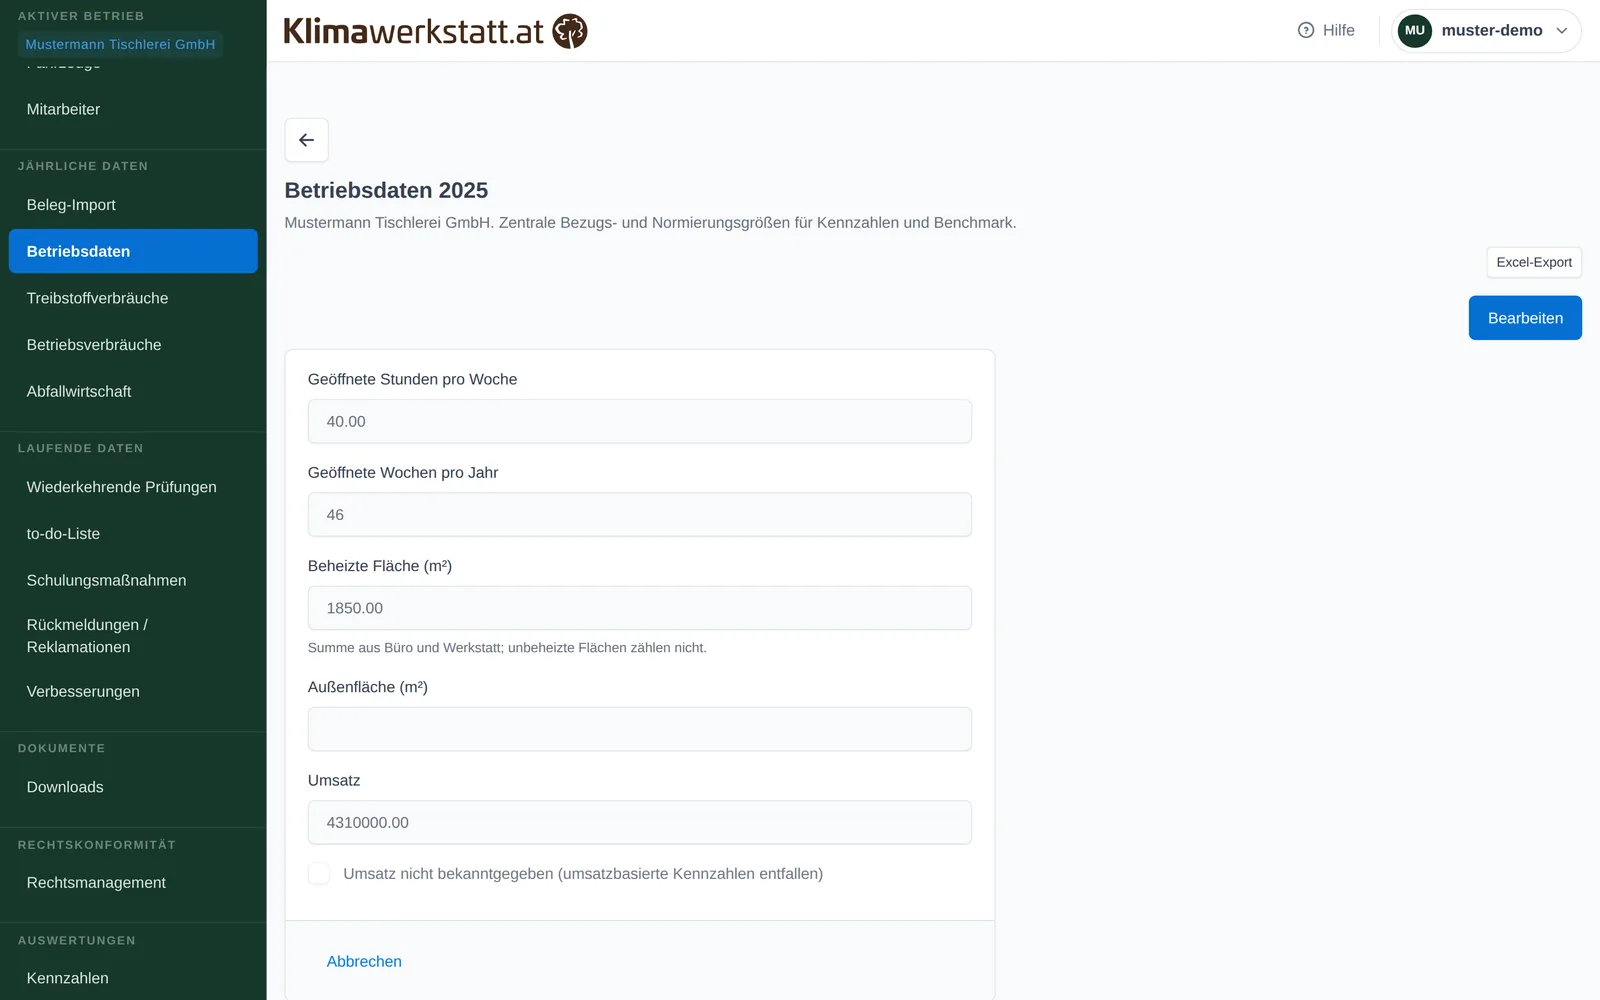This screenshot has height=1000, width=1600.
Task: Navigate to Abfallwirtschaft
Action: 133,391
